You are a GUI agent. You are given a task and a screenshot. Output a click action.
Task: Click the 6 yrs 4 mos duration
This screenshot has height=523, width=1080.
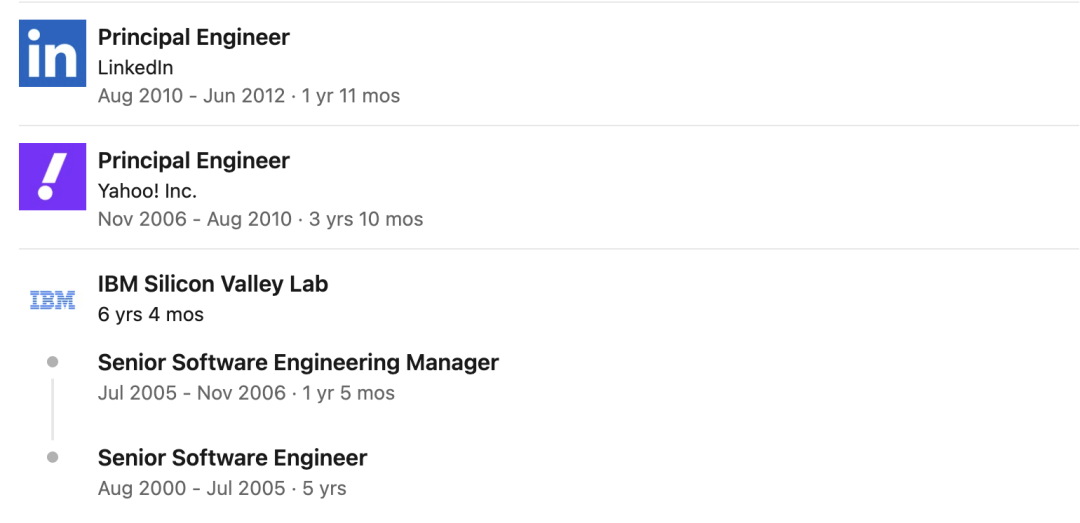(150, 314)
